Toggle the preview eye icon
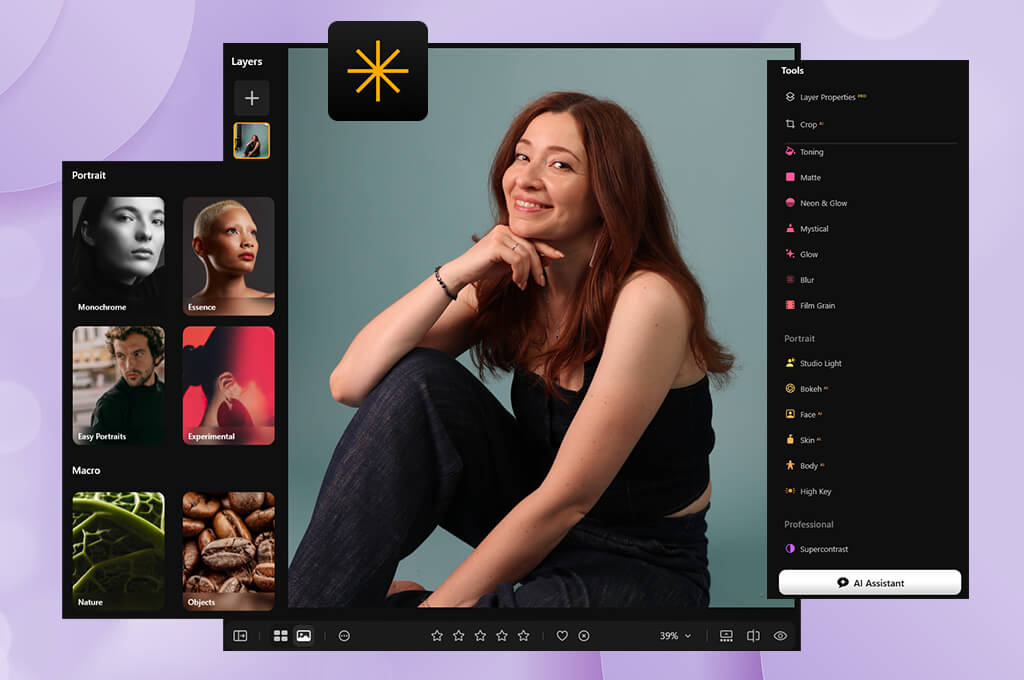1024x680 pixels. click(x=780, y=636)
